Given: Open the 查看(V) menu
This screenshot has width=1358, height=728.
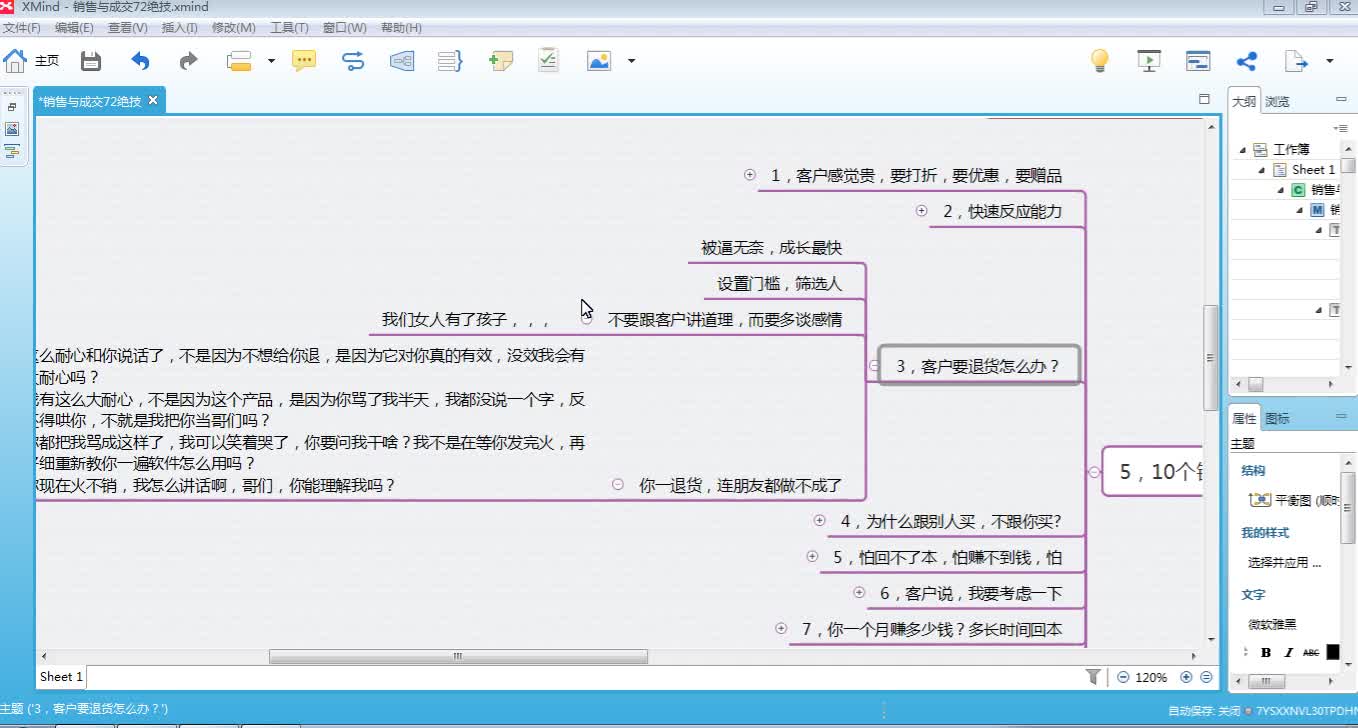Looking at the screenshot, I should [x=127, y=28].
